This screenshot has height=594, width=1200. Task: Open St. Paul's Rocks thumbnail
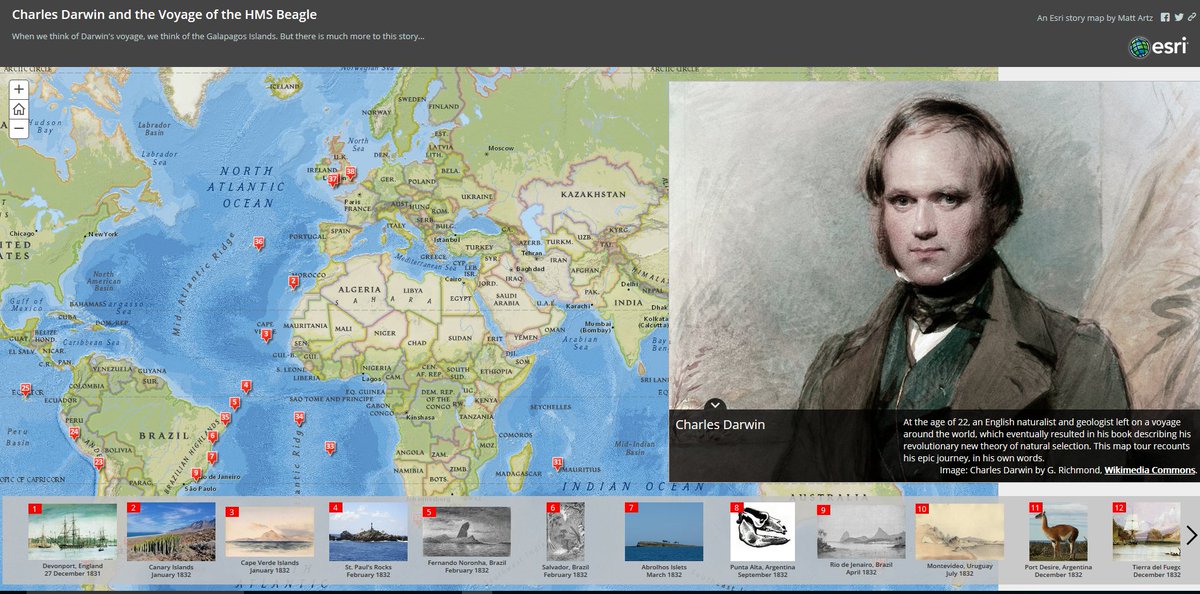point(367,531)
